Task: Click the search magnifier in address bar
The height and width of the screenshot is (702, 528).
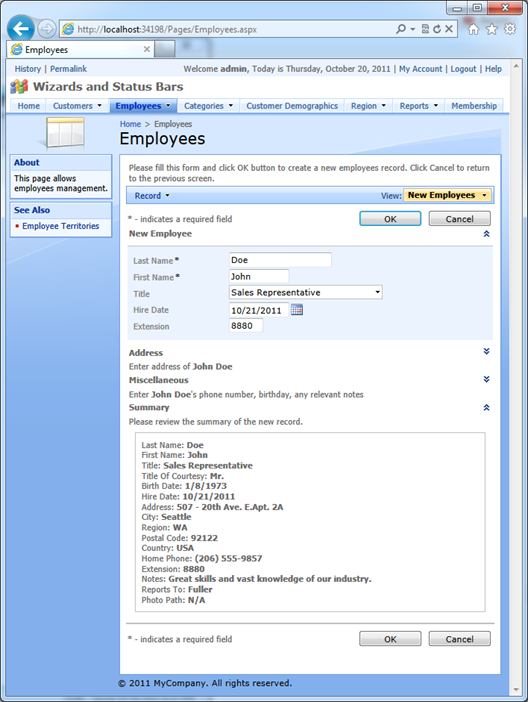Action: [401, 29]
